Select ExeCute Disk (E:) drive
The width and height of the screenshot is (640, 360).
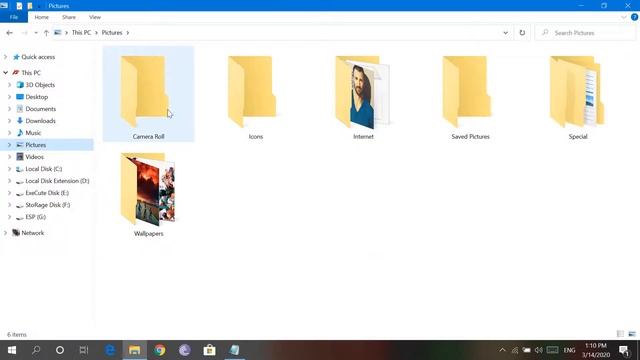(47, 193)
